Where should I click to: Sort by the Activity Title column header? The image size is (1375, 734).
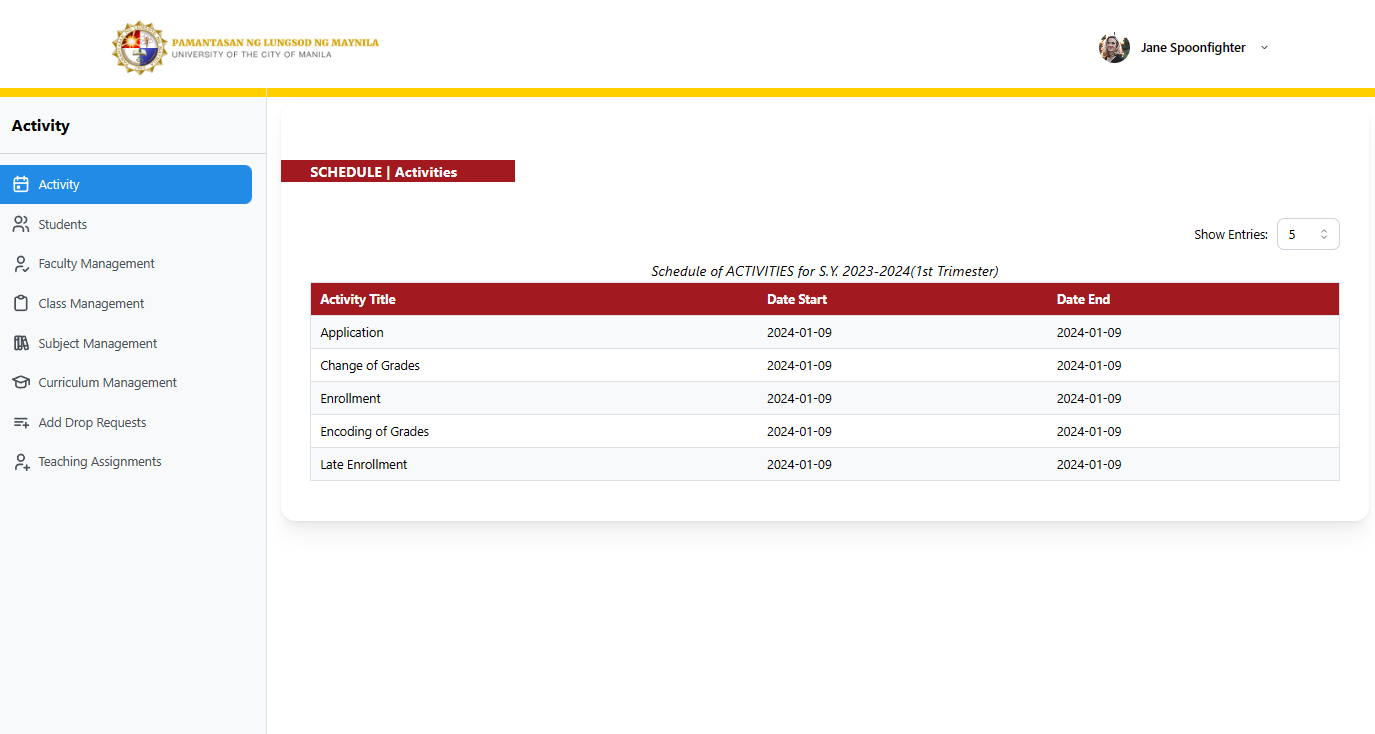tap(358, 299)
